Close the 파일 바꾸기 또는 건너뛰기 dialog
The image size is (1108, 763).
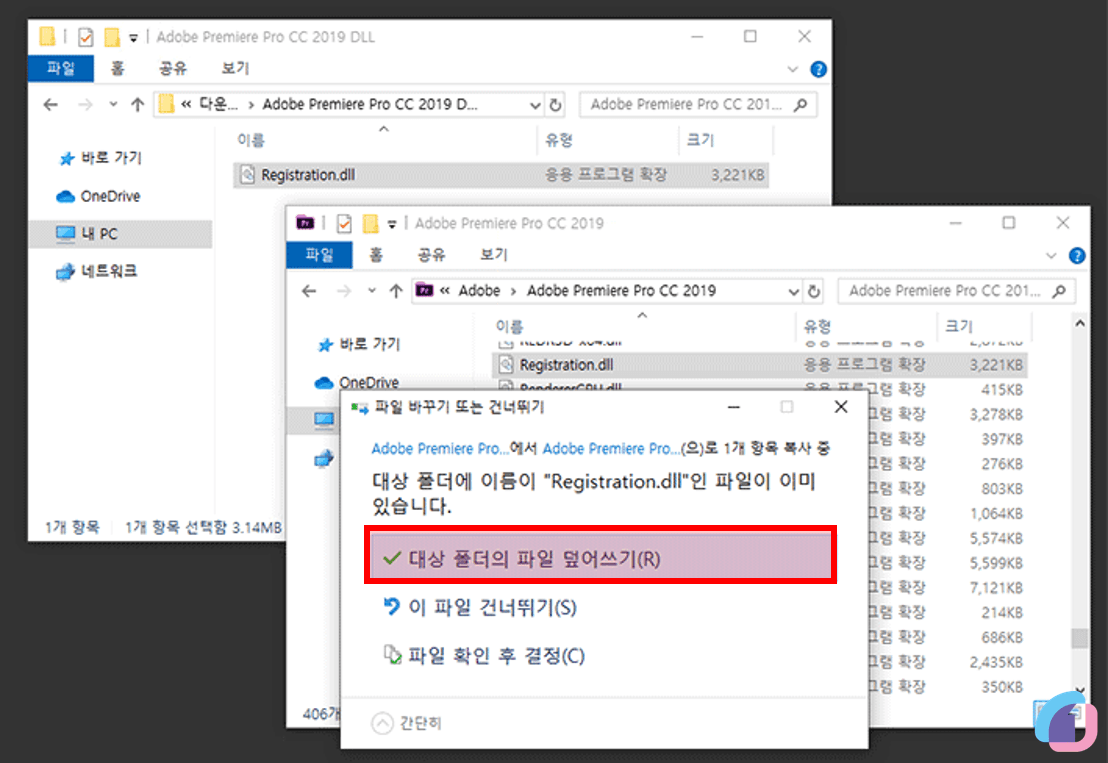841,407
